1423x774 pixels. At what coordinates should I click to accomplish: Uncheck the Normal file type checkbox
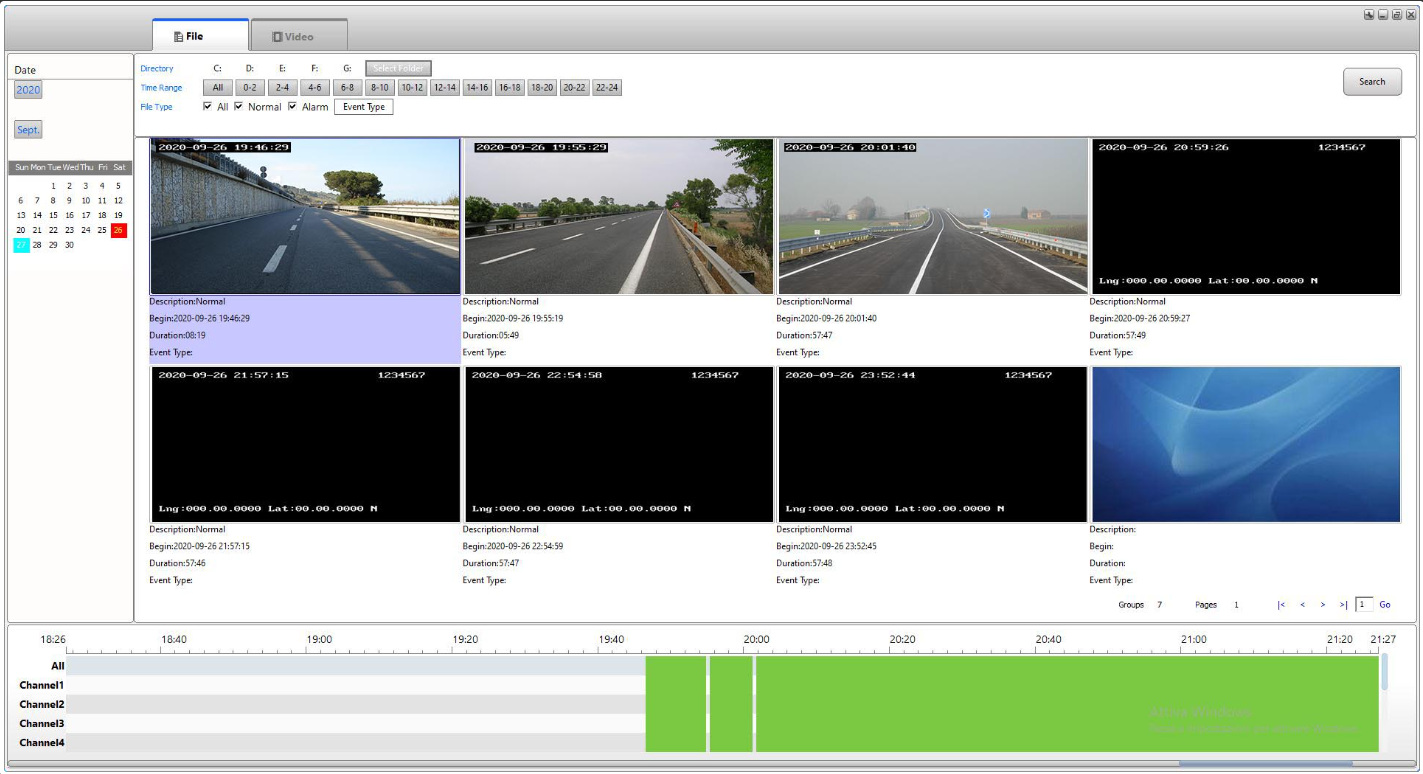click(239, 107)
